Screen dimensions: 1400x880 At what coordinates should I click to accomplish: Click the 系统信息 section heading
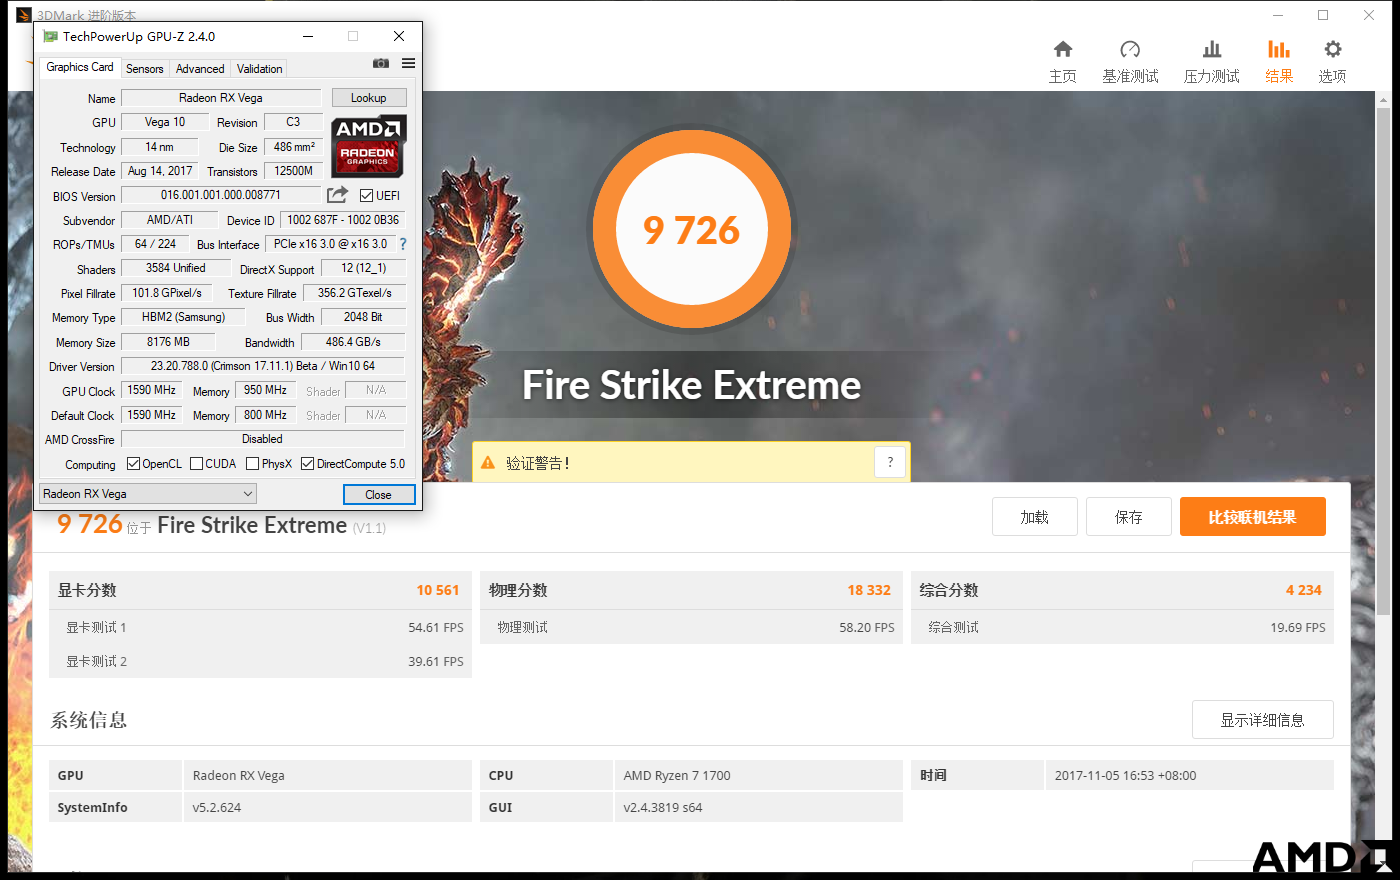pos(89,720)
